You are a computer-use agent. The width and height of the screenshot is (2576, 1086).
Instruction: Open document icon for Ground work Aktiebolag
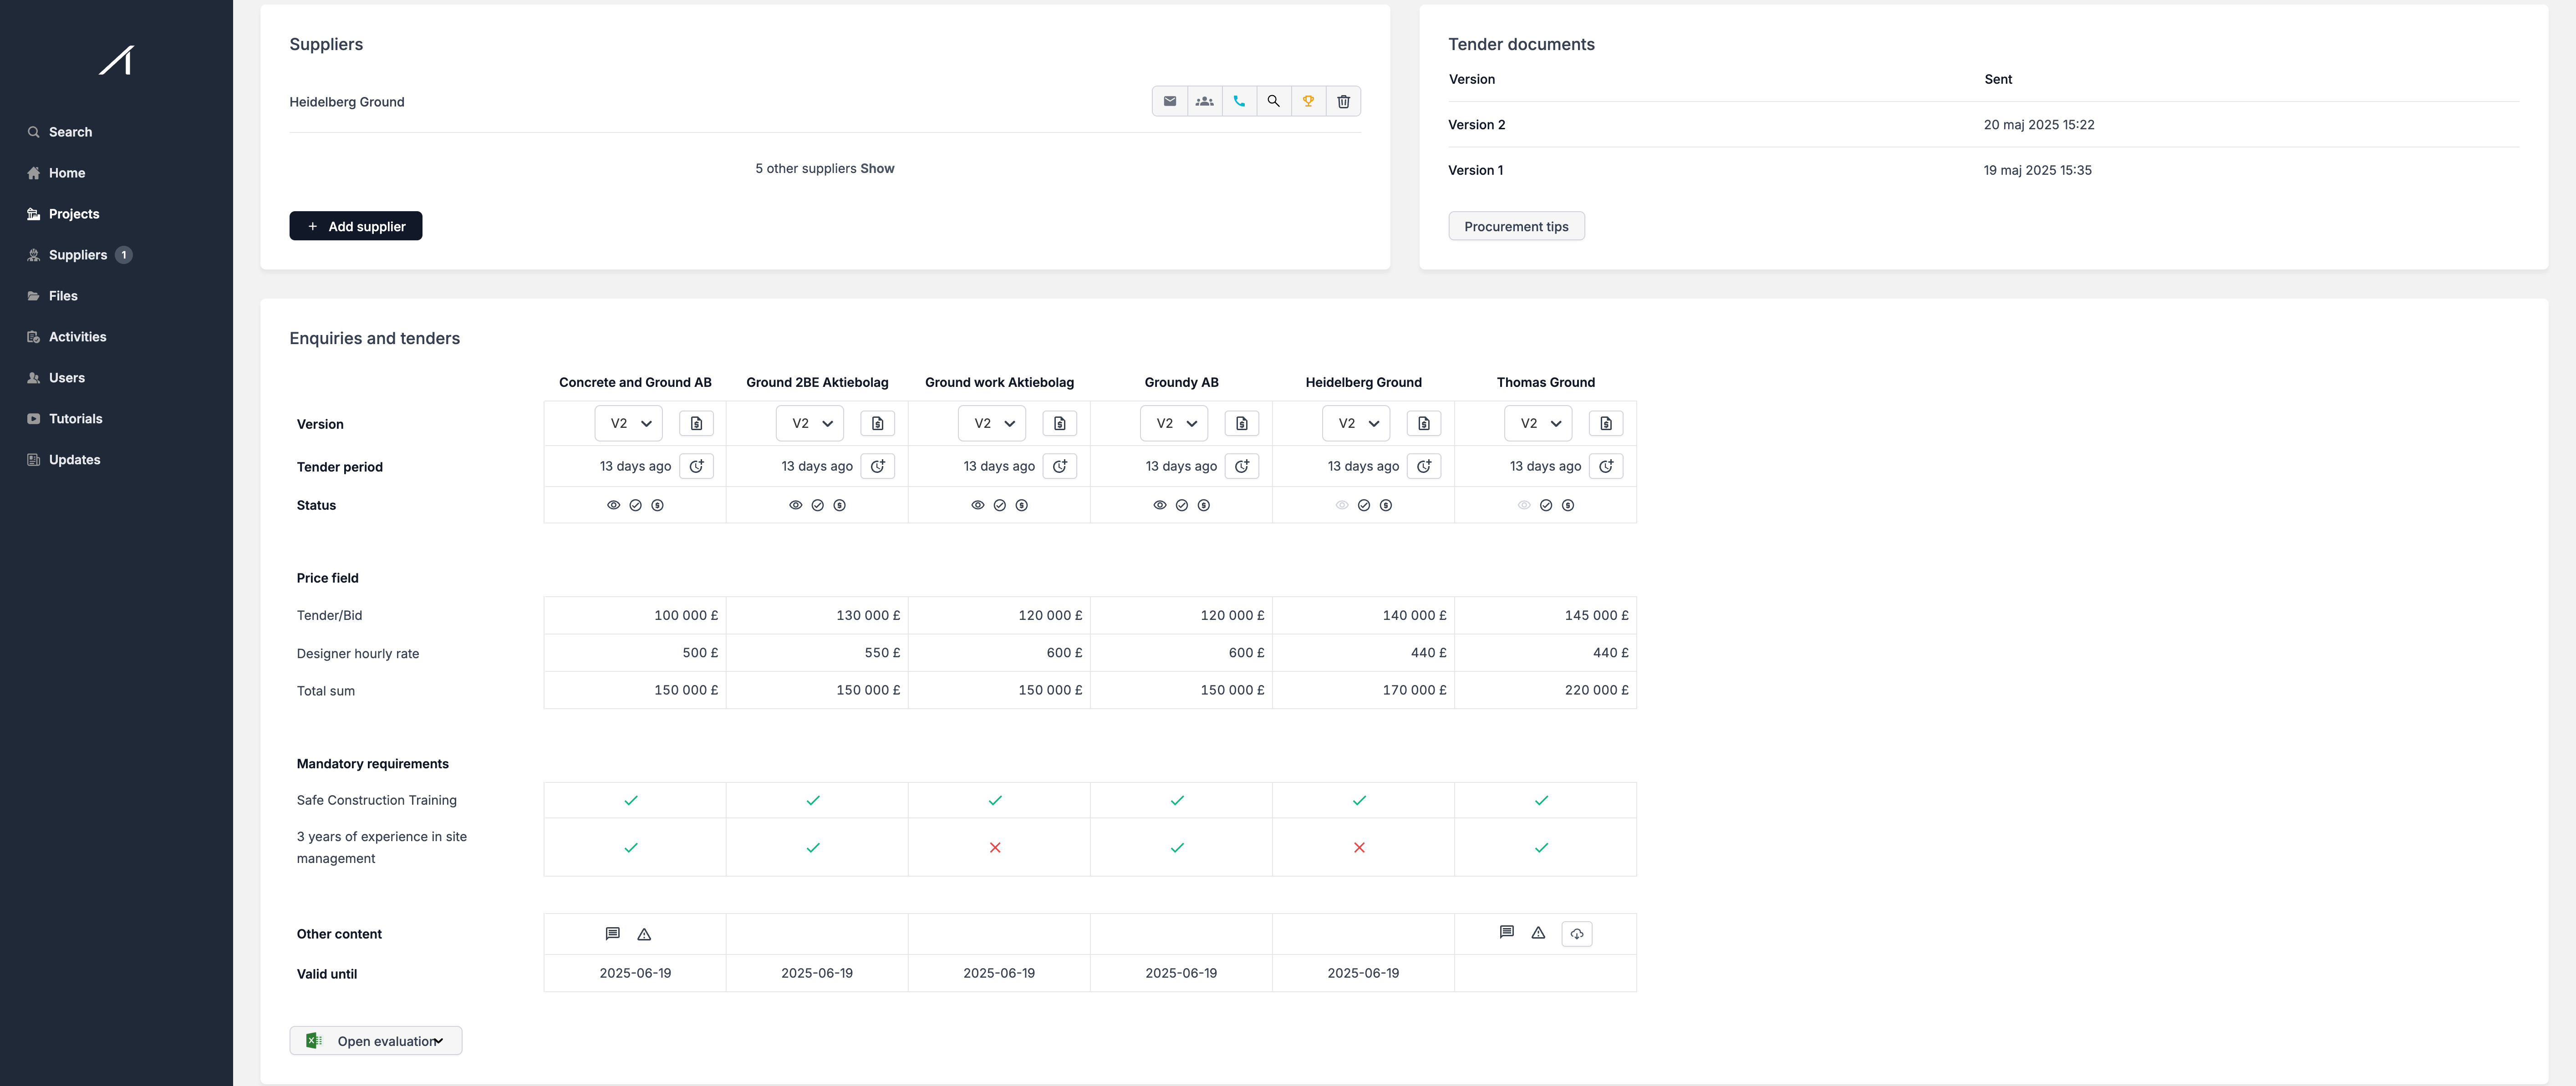tap(1059, 424)
